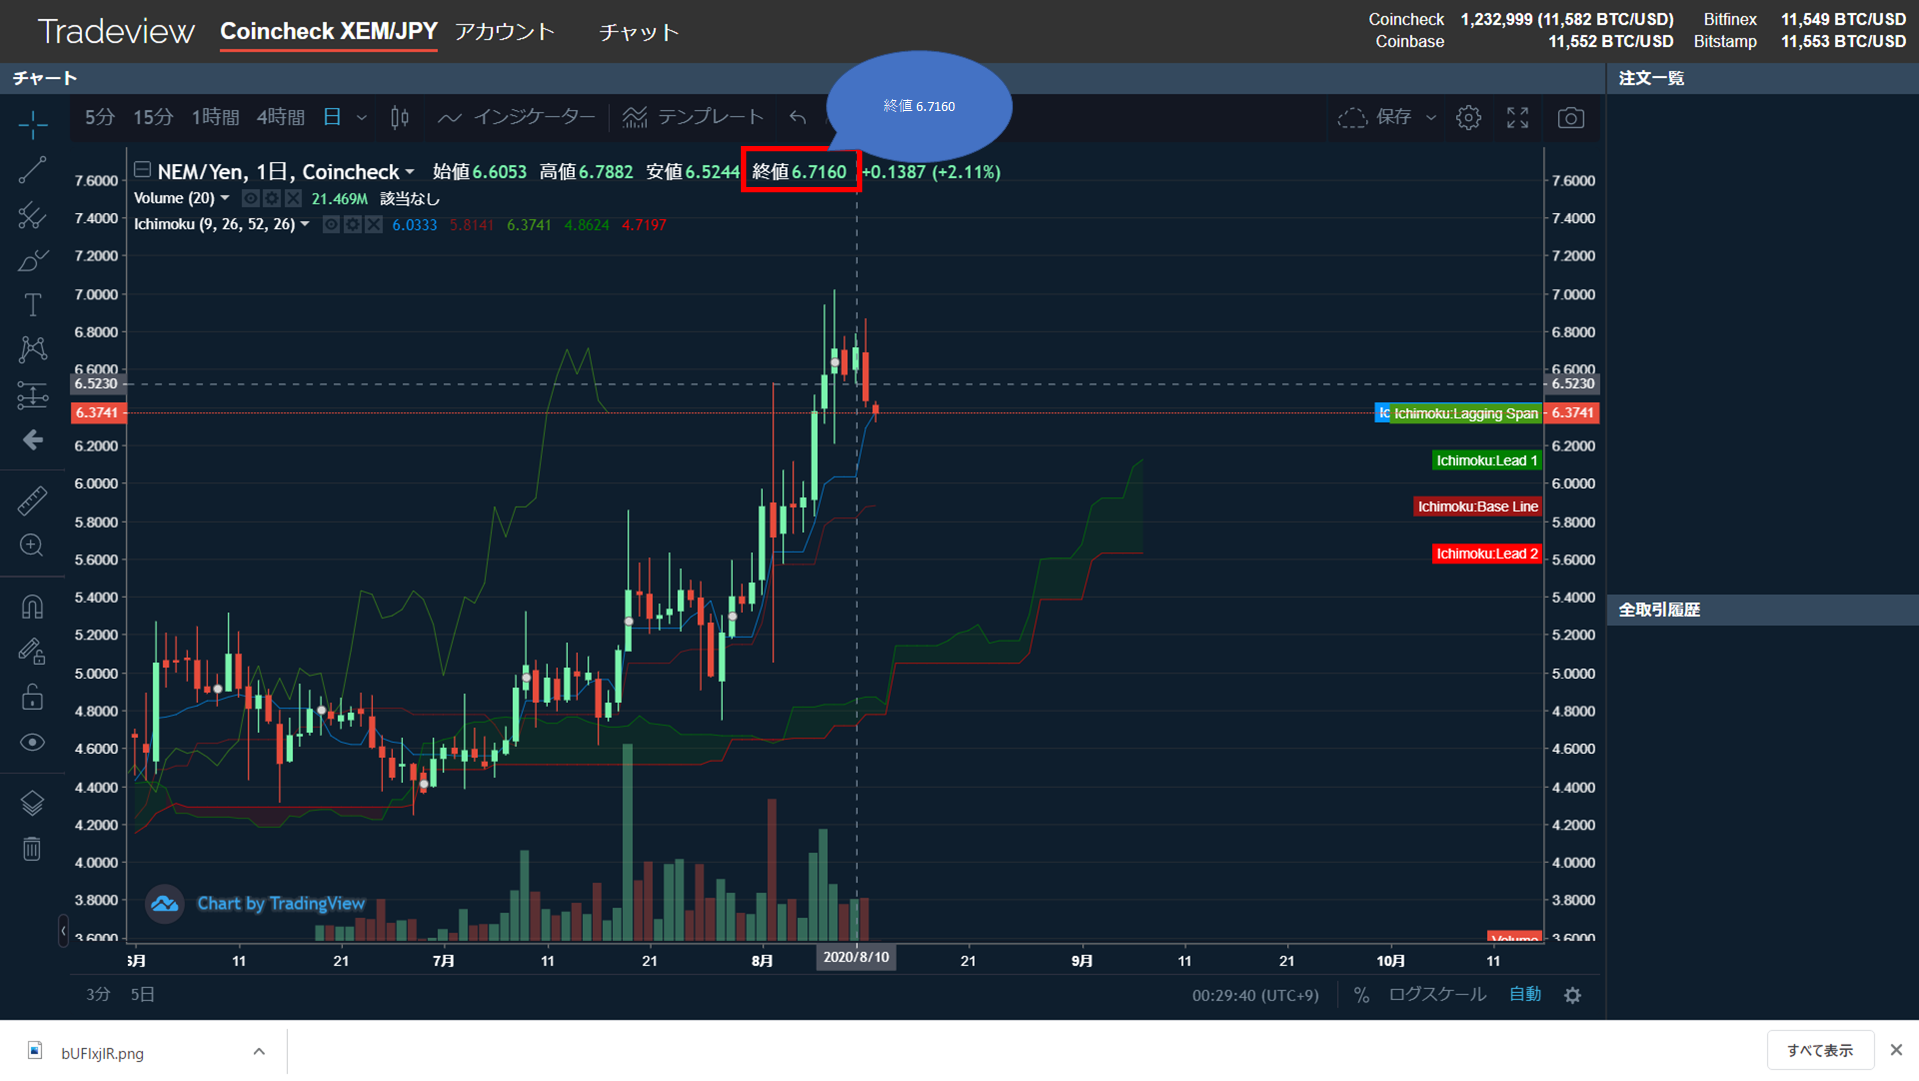Select the pattern drawing tool
This screenshot has height=1081, width=1919.
tap(33, 349)
